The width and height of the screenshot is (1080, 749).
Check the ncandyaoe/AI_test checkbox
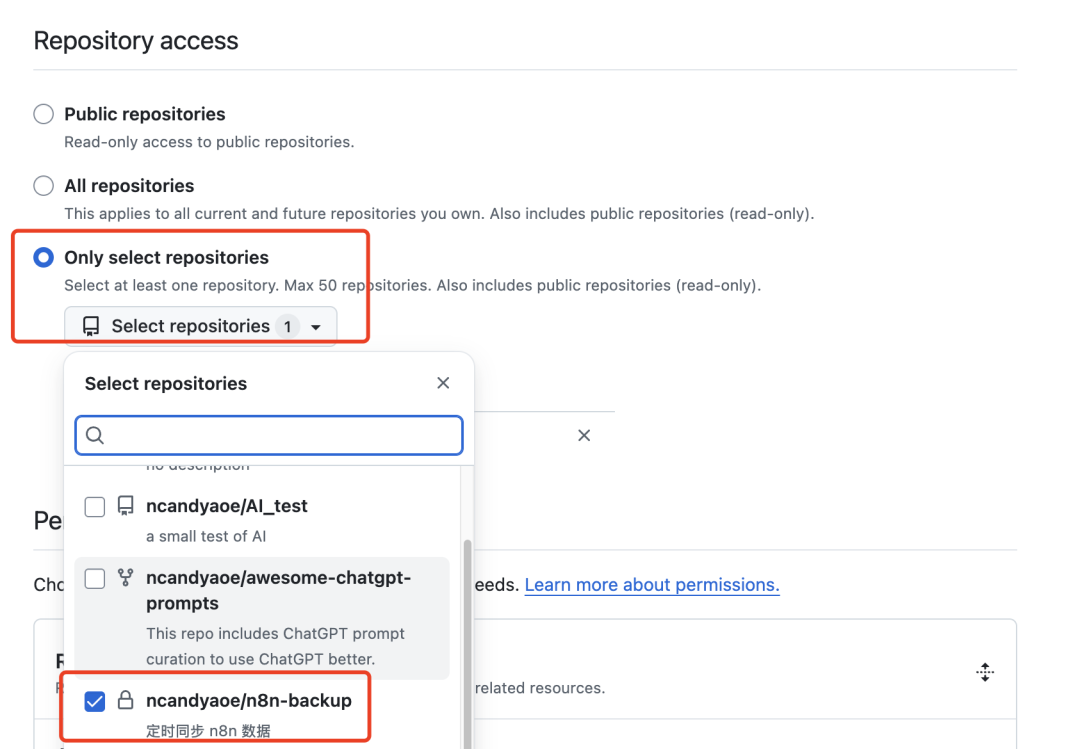pyautogui.click(x=94, y=506)
